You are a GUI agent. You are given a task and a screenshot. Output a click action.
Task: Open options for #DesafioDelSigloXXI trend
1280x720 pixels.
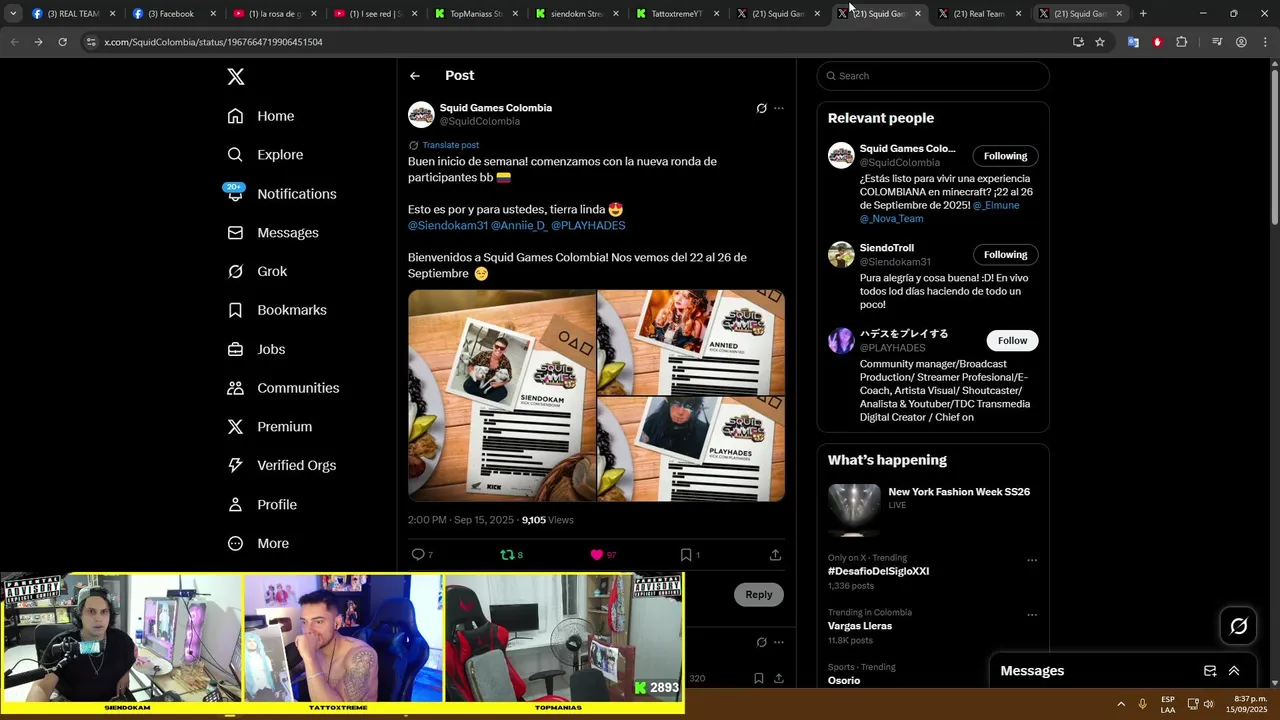click(x=1032, y=561)
